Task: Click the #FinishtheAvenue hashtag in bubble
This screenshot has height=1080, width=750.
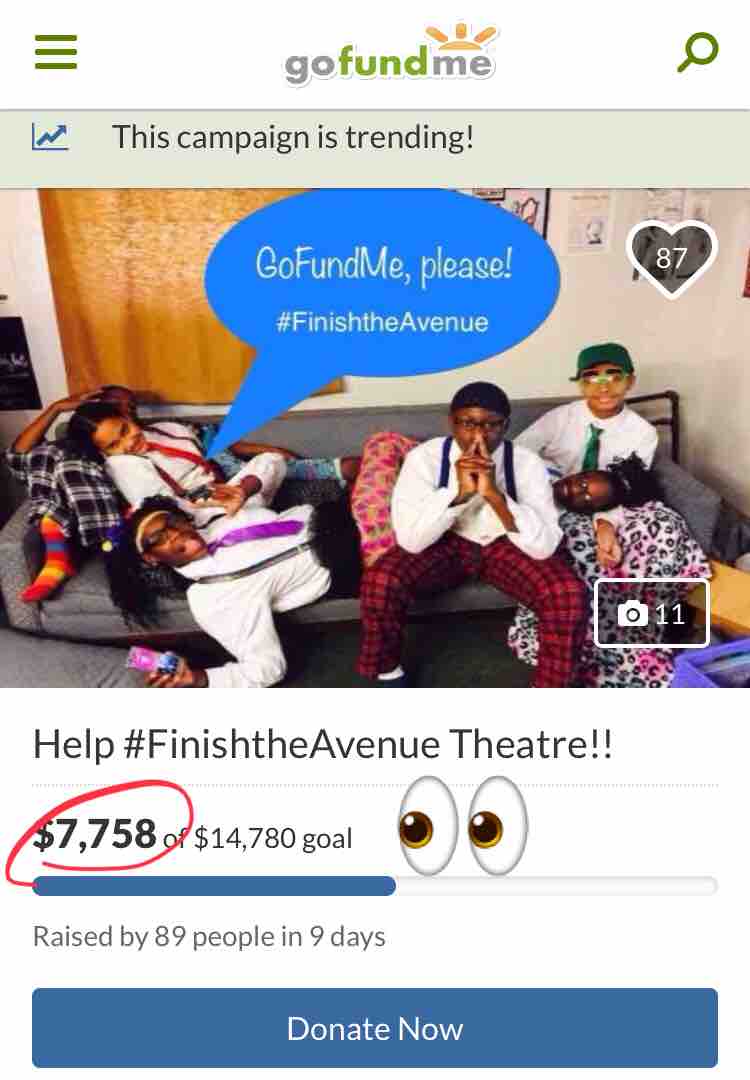Action: pyautogui.click(x=382, y=322)
